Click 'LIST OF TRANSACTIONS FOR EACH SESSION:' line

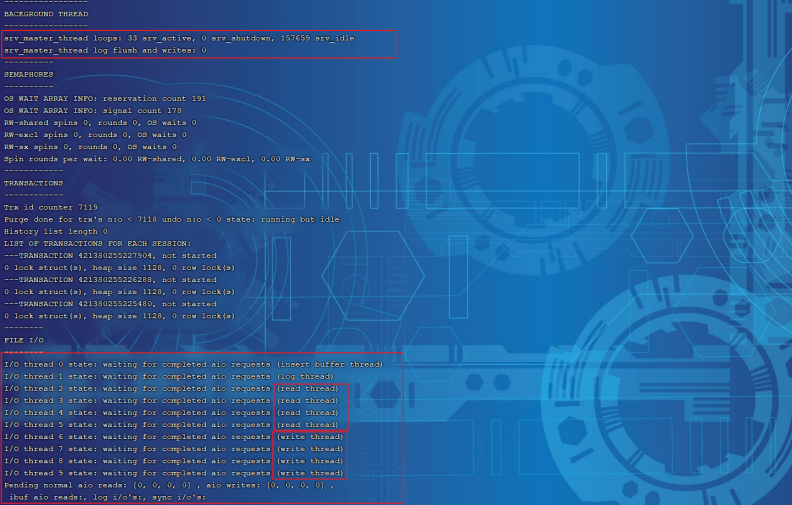(x=97, y=243)
